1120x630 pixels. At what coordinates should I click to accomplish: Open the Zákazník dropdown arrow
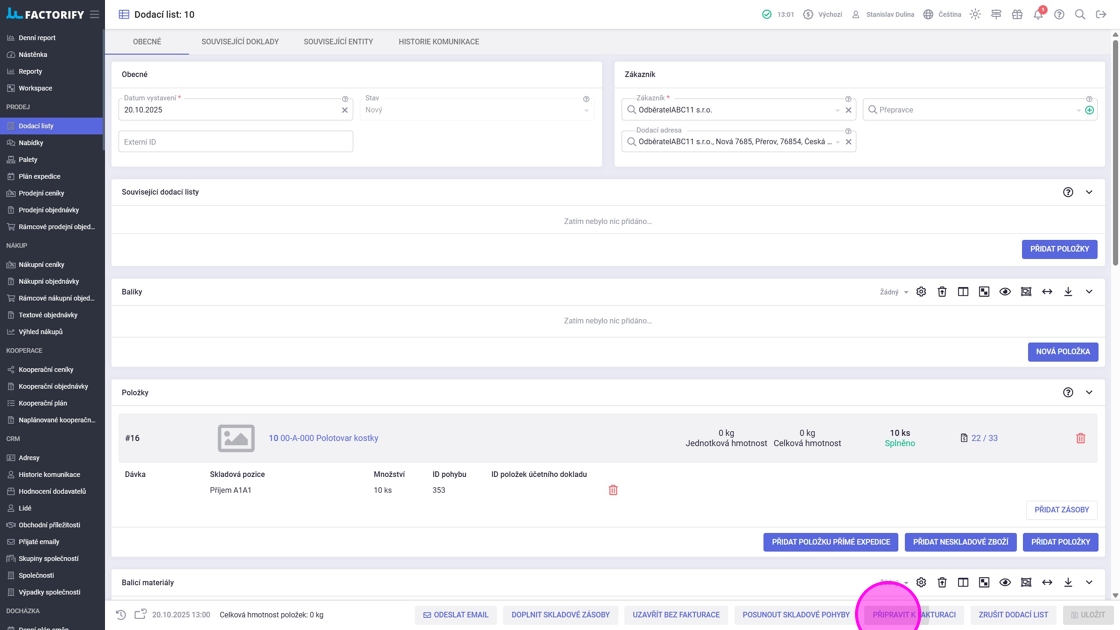point(837,110)
